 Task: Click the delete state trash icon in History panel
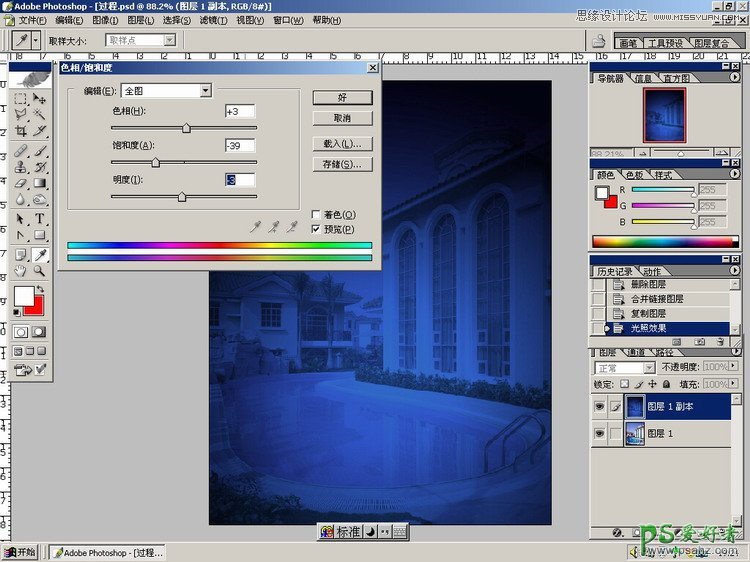tap(721, 342)
